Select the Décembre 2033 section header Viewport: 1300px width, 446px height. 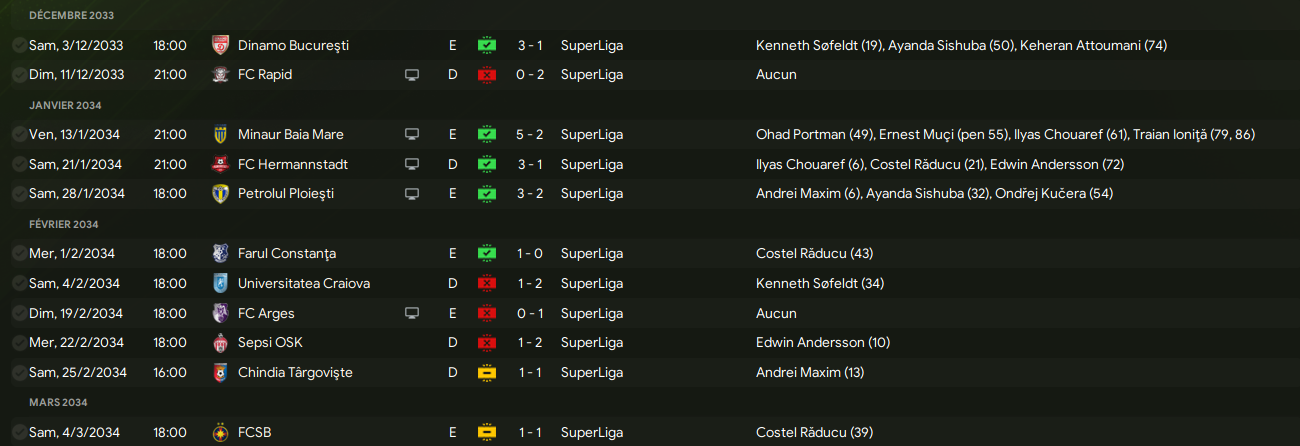(71, 16)
